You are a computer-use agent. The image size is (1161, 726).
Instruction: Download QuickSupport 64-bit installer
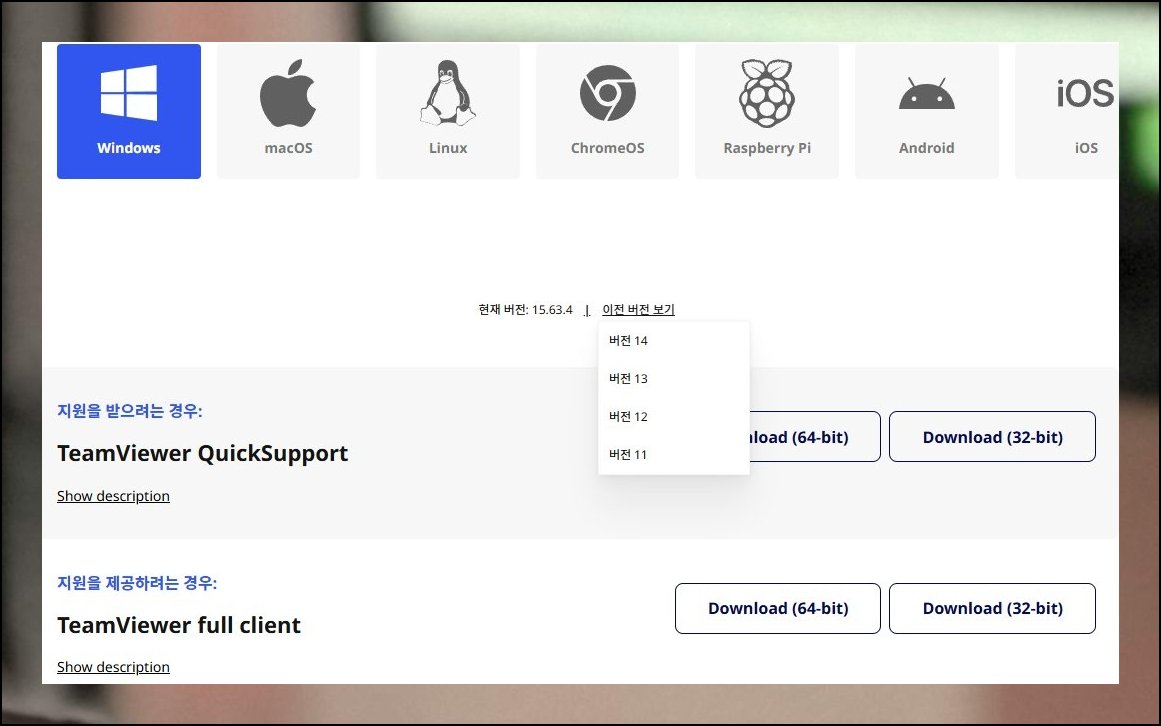[814, 437]
